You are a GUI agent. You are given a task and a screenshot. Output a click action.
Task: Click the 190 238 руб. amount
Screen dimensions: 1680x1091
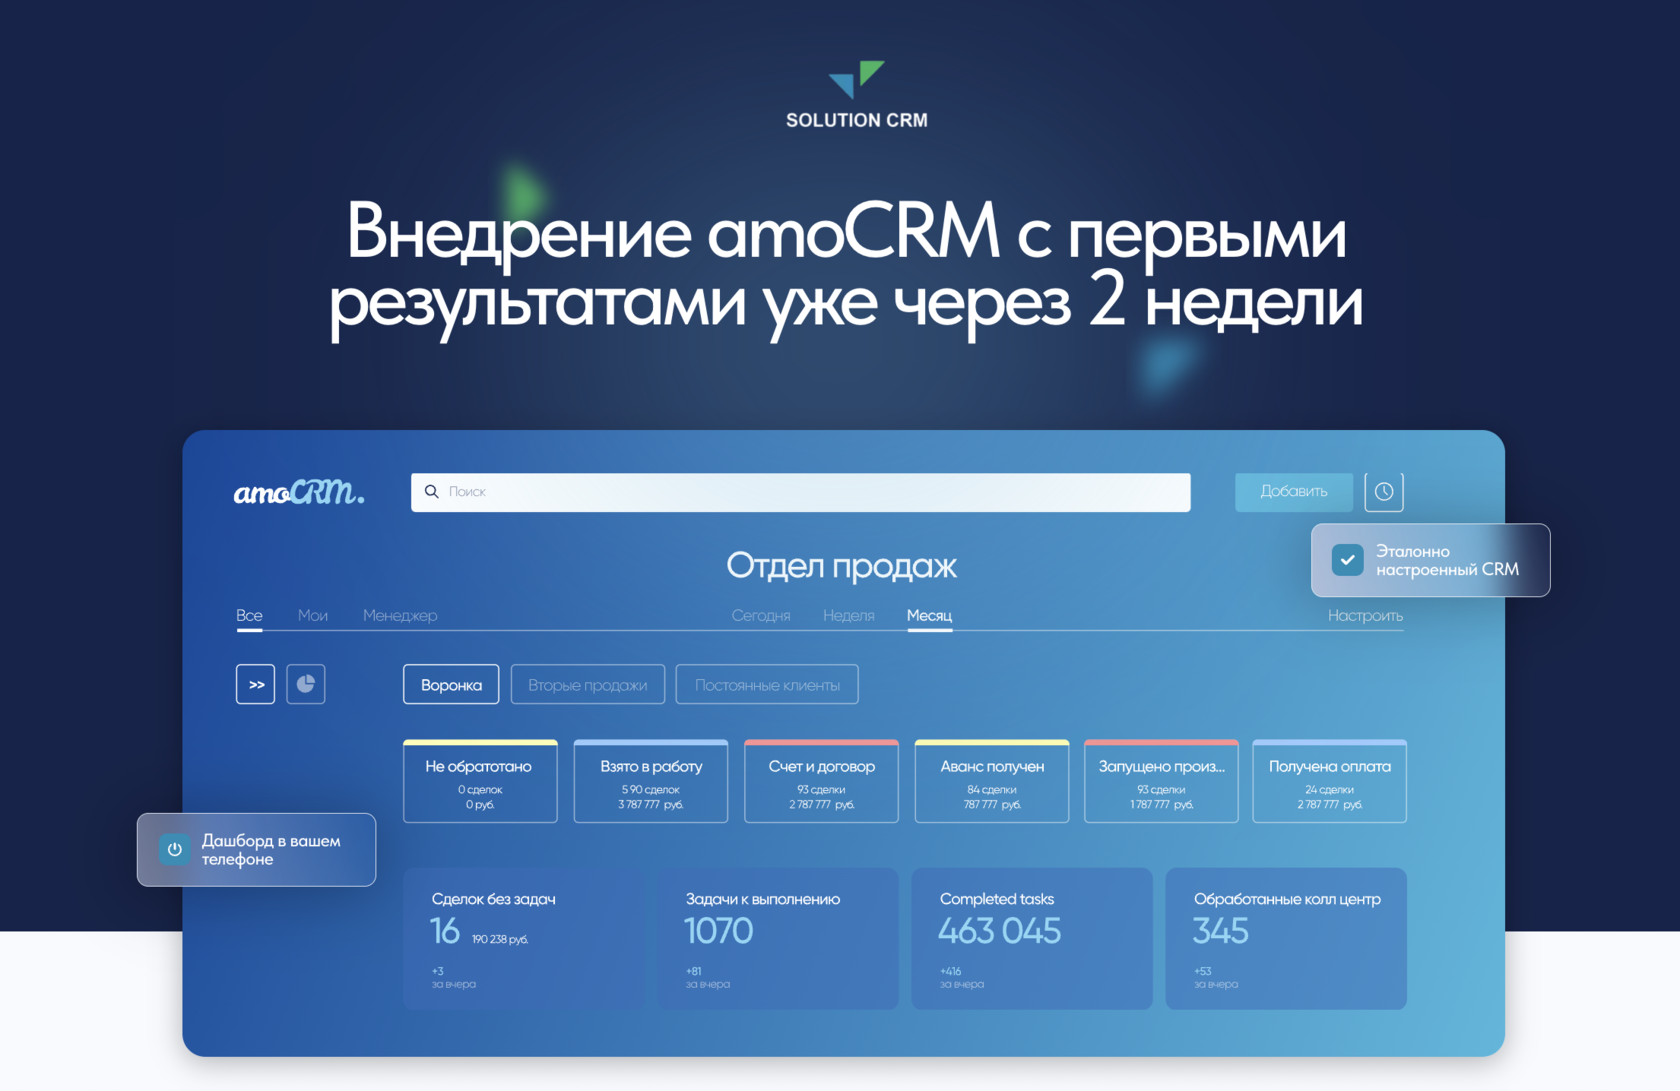click(500, 940)
